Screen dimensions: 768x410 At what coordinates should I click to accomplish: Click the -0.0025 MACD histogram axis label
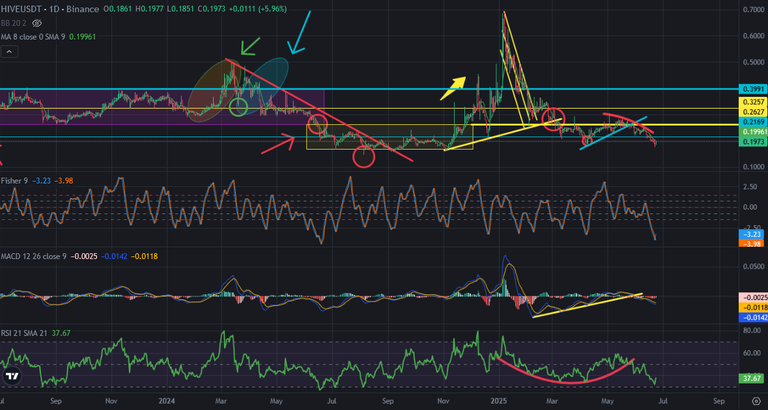click(x=752, y=298)
